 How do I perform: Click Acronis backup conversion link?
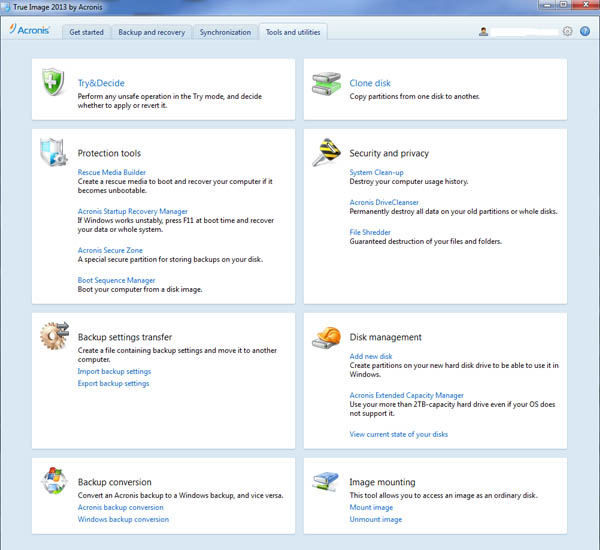pos(121,507)
